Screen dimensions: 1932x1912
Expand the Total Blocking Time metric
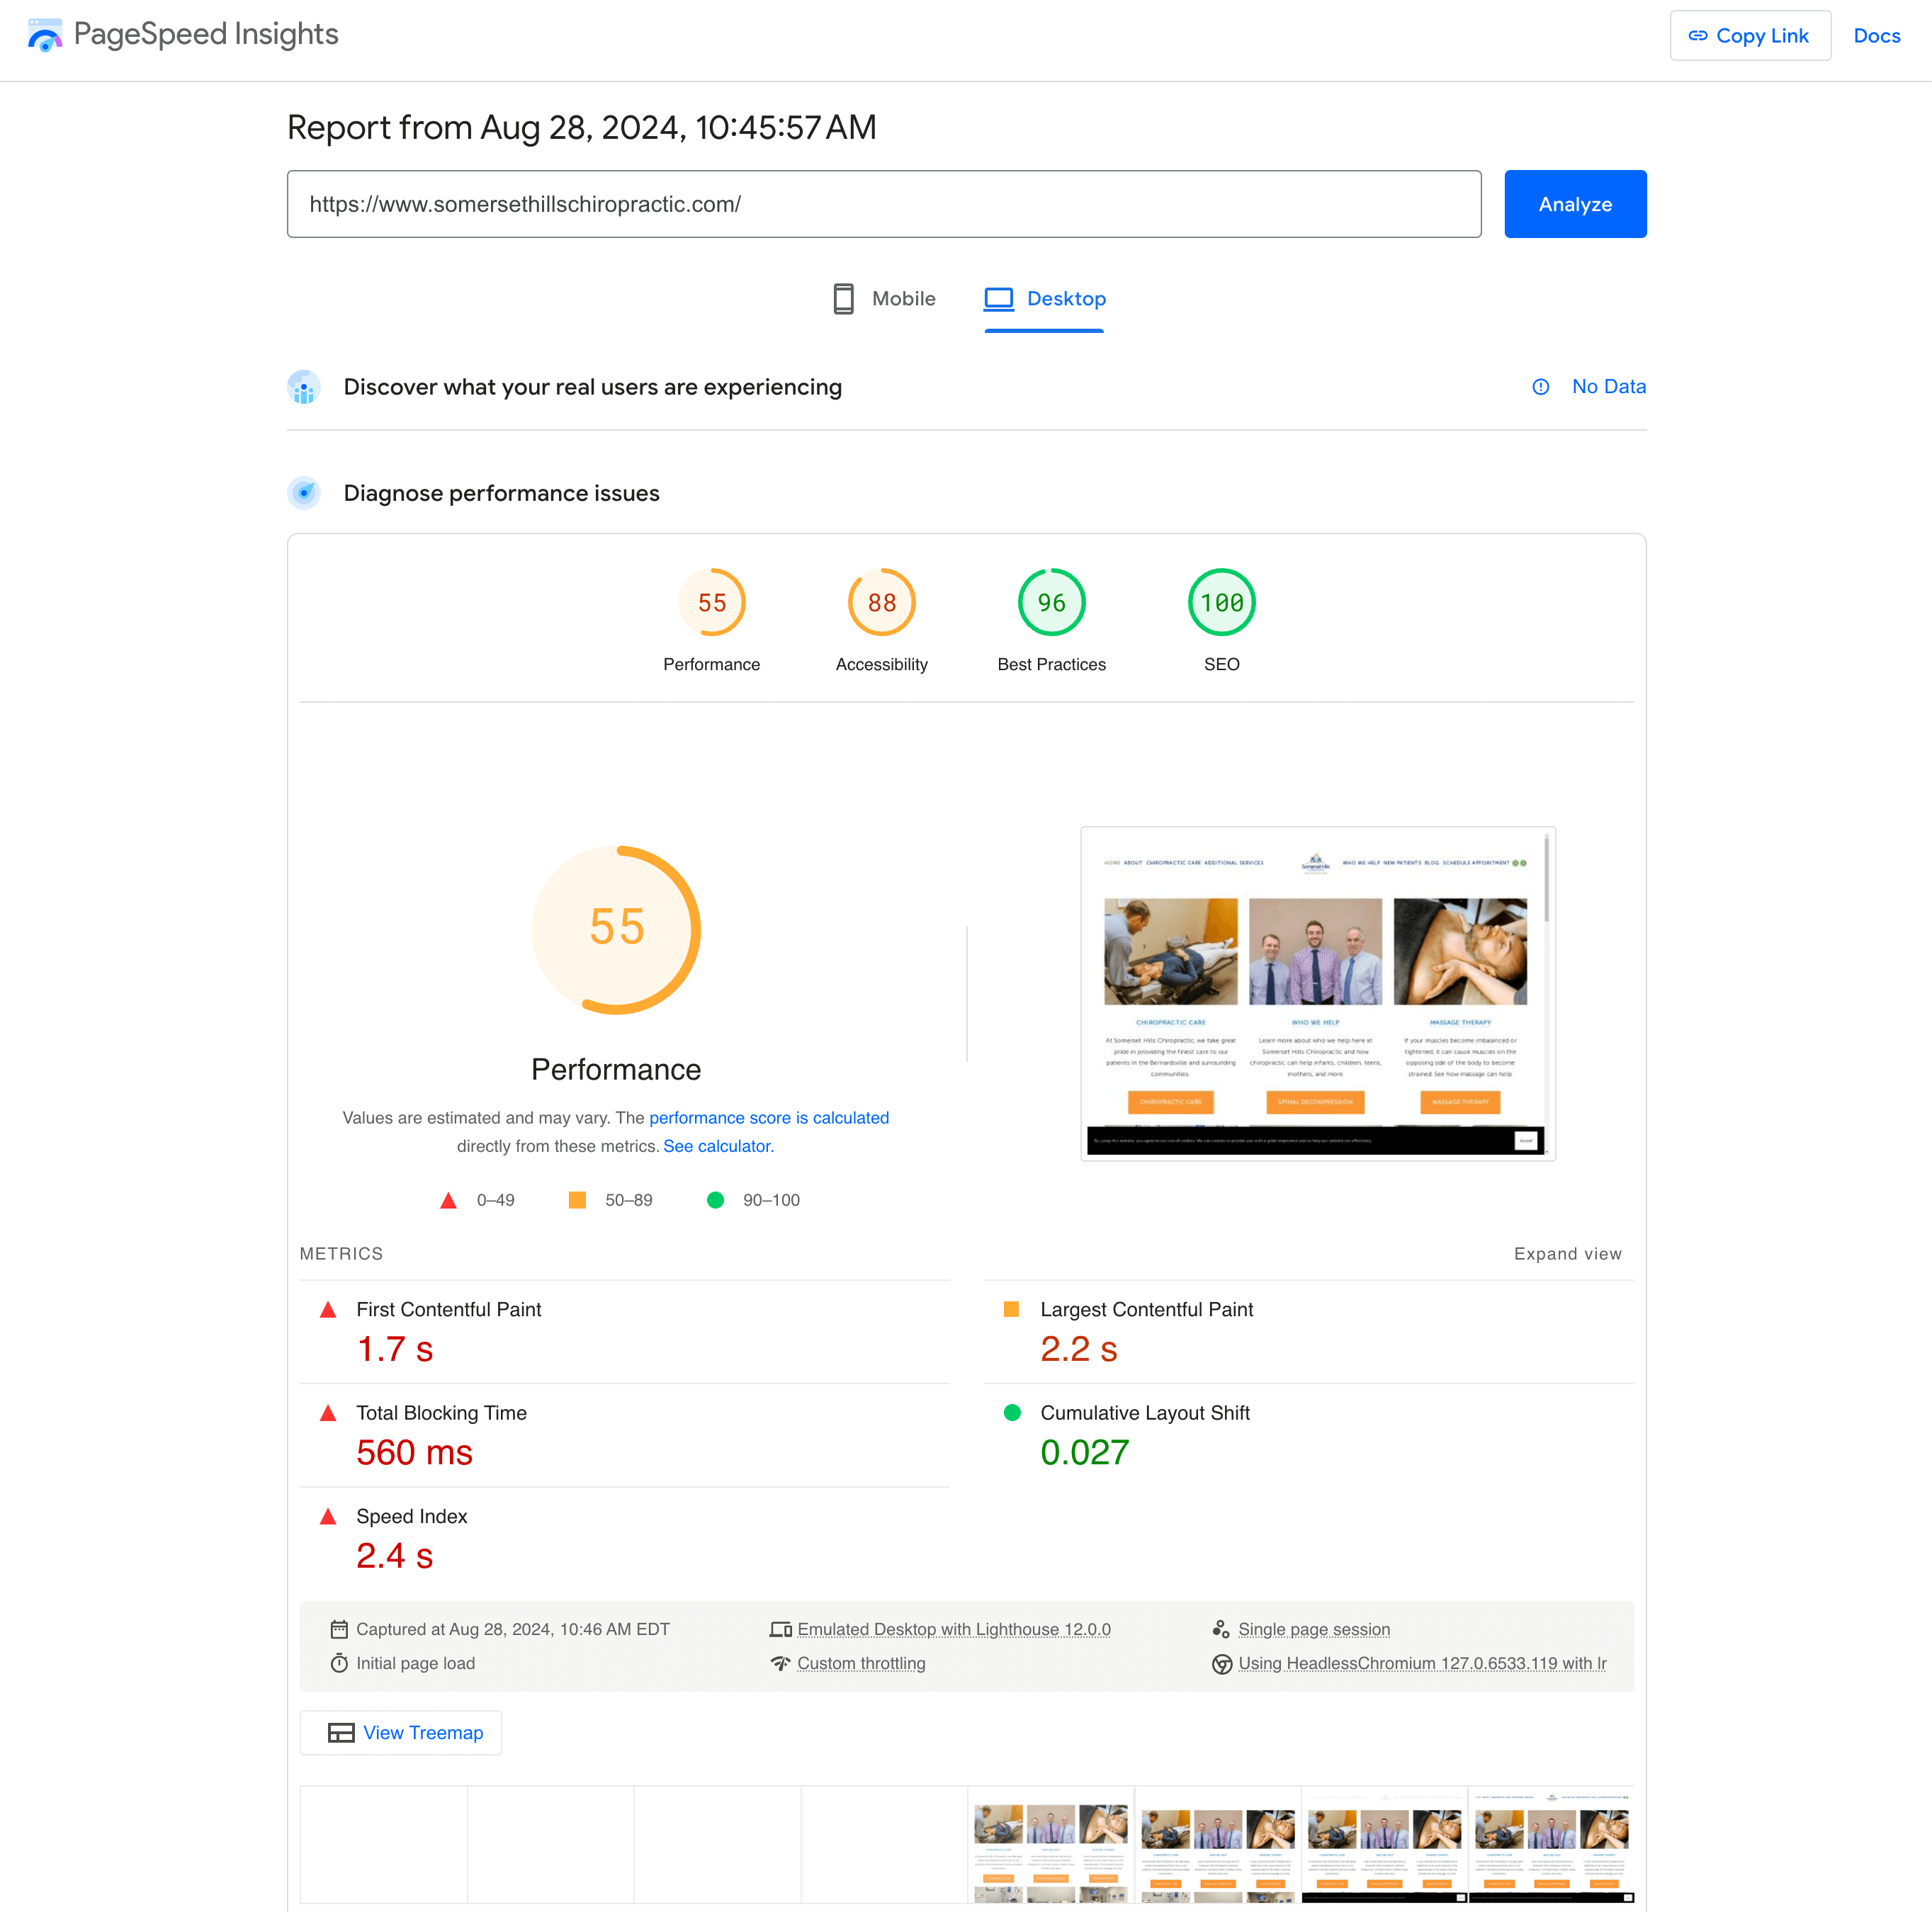pos(441,1413)
